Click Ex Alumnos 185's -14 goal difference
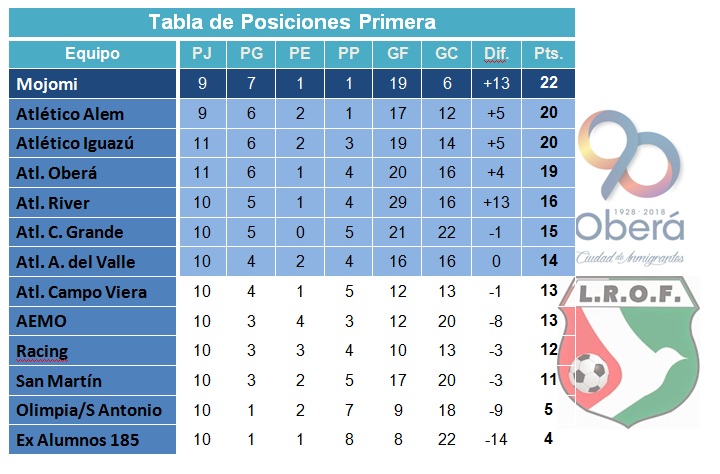Image resolution: width=720 pixels, height=474 pixels. click(x=496, y=440)
